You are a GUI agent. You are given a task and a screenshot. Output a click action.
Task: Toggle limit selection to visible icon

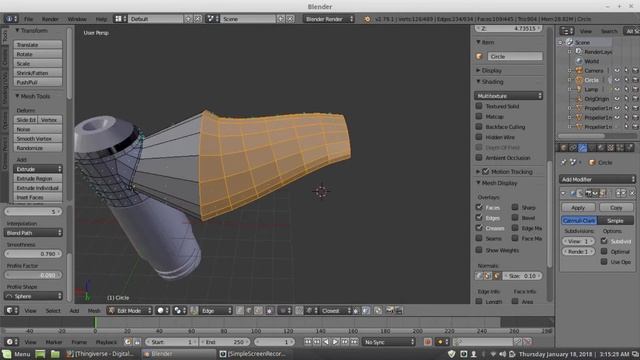point(269,311)
